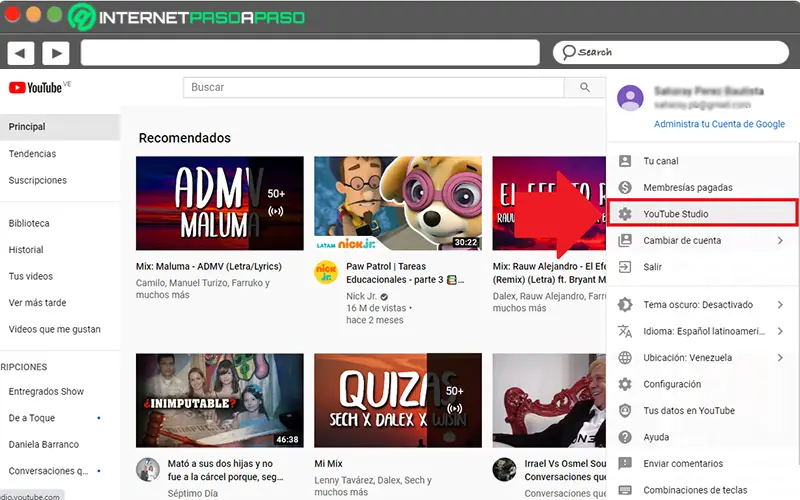The height and width of the screenshot is (500, 800).
Task: Open Membresías pagadas menu entry
Action: (x=702, y=187)
